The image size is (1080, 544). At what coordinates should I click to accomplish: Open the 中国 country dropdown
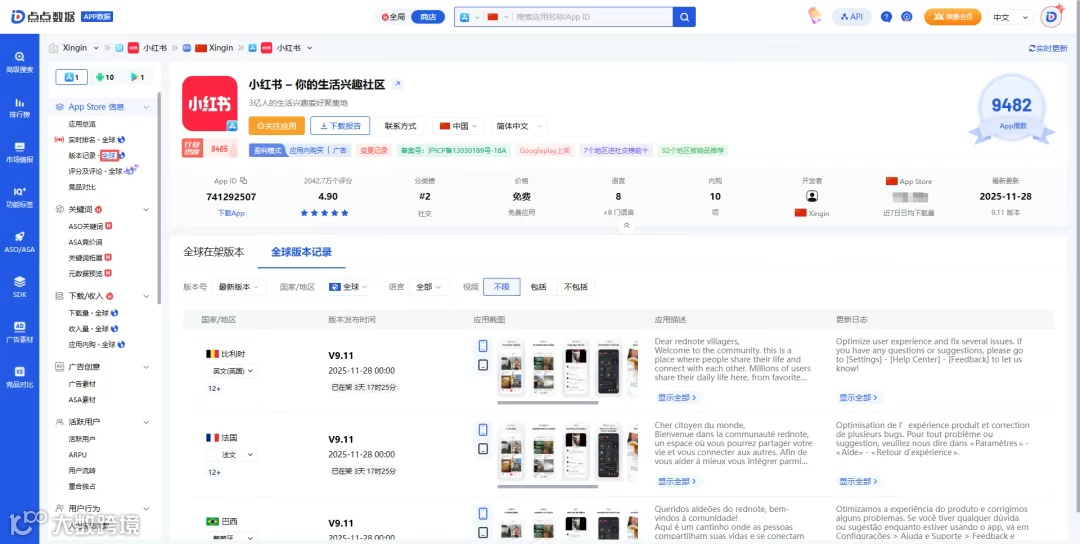[459, 126]
